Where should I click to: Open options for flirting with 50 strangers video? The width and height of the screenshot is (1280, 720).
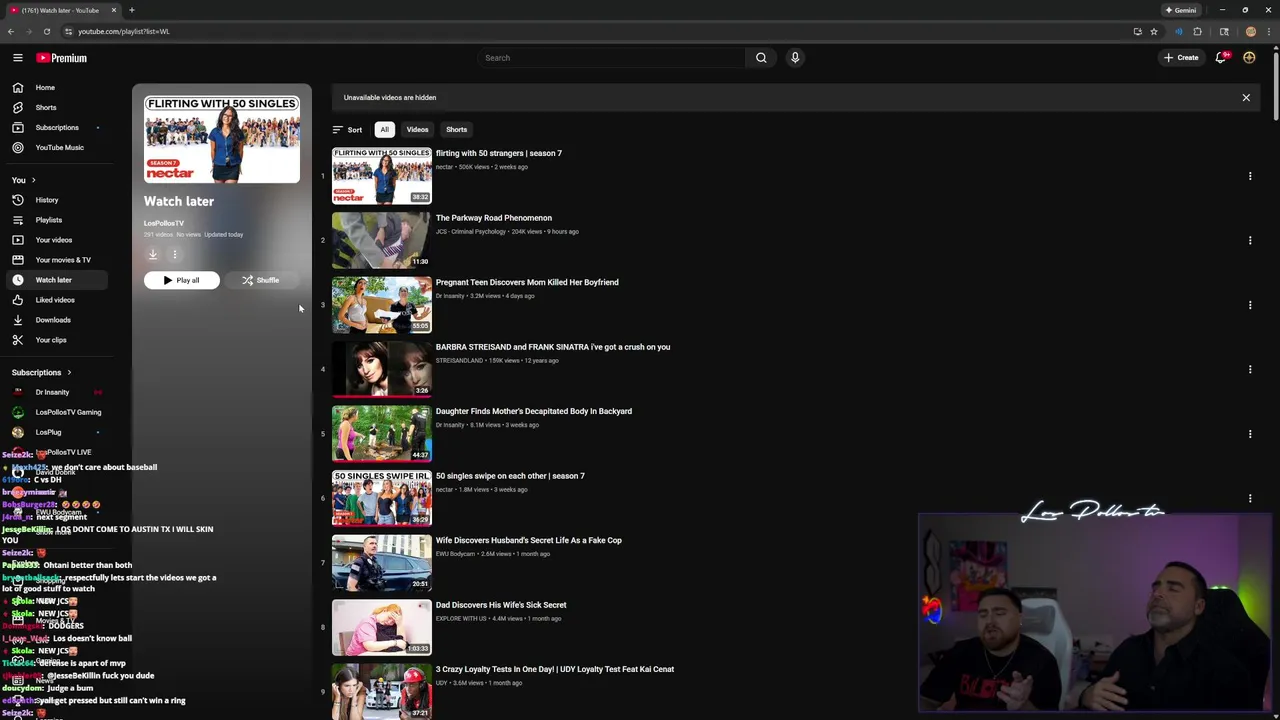[x=1249, y=176]
